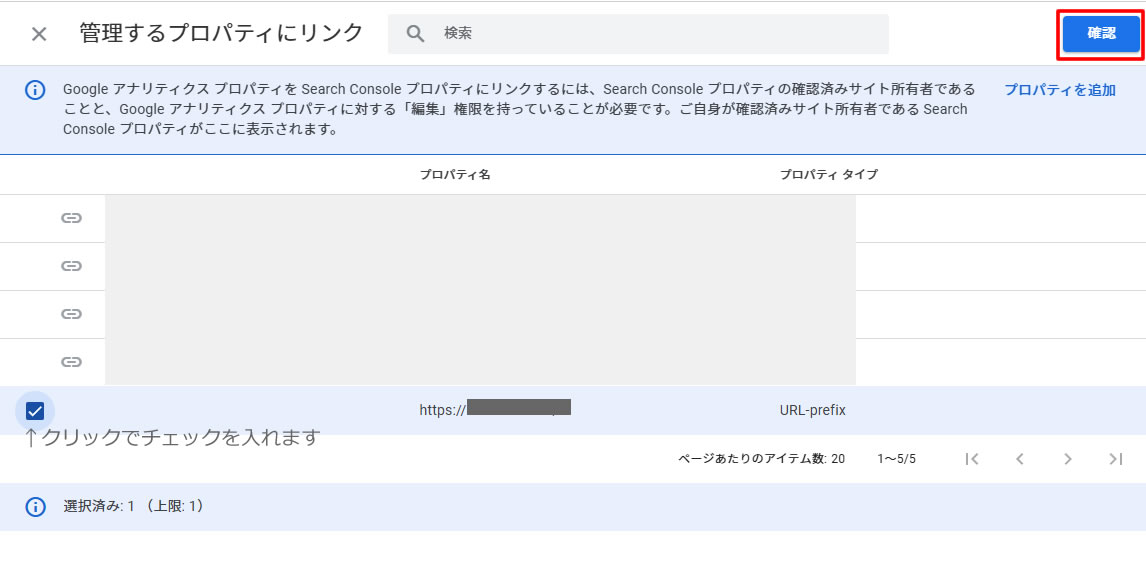Close the property link dialog with X
This screenshot has height=573, width=1146.
(x=39, y=34)
